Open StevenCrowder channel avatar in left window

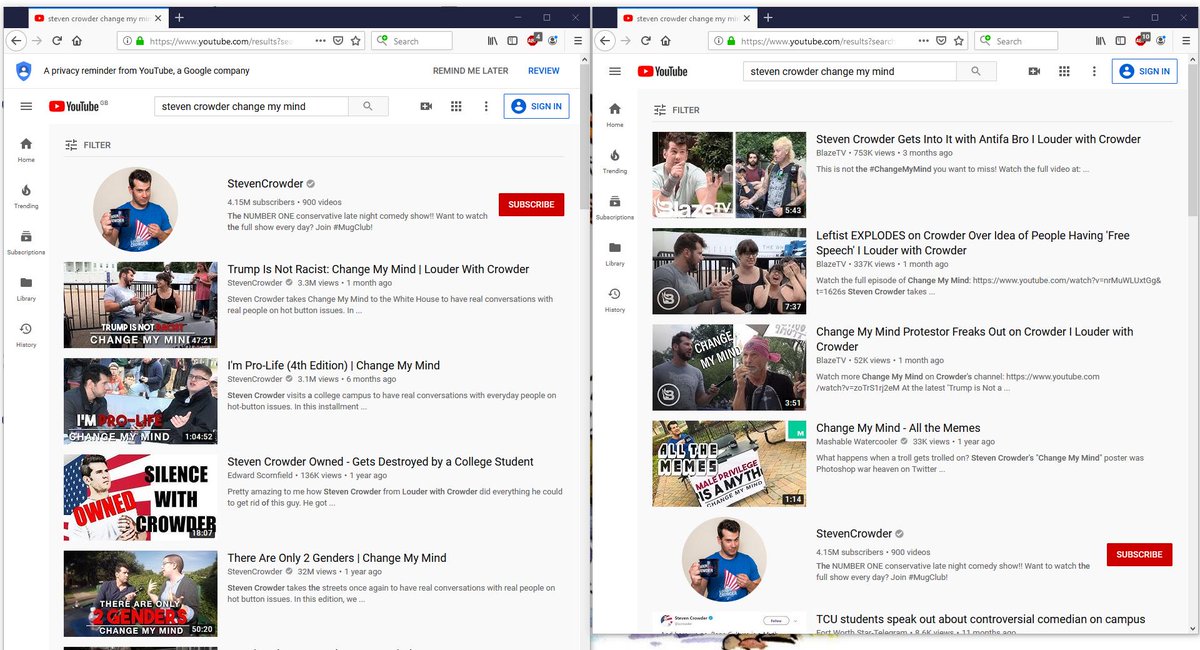tap(135, 209)
